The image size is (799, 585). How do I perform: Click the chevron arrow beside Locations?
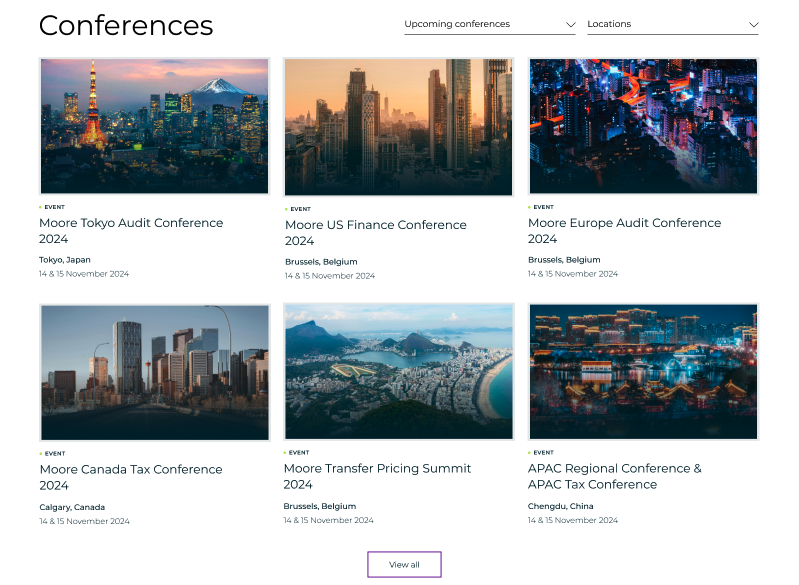click(753, 24)
